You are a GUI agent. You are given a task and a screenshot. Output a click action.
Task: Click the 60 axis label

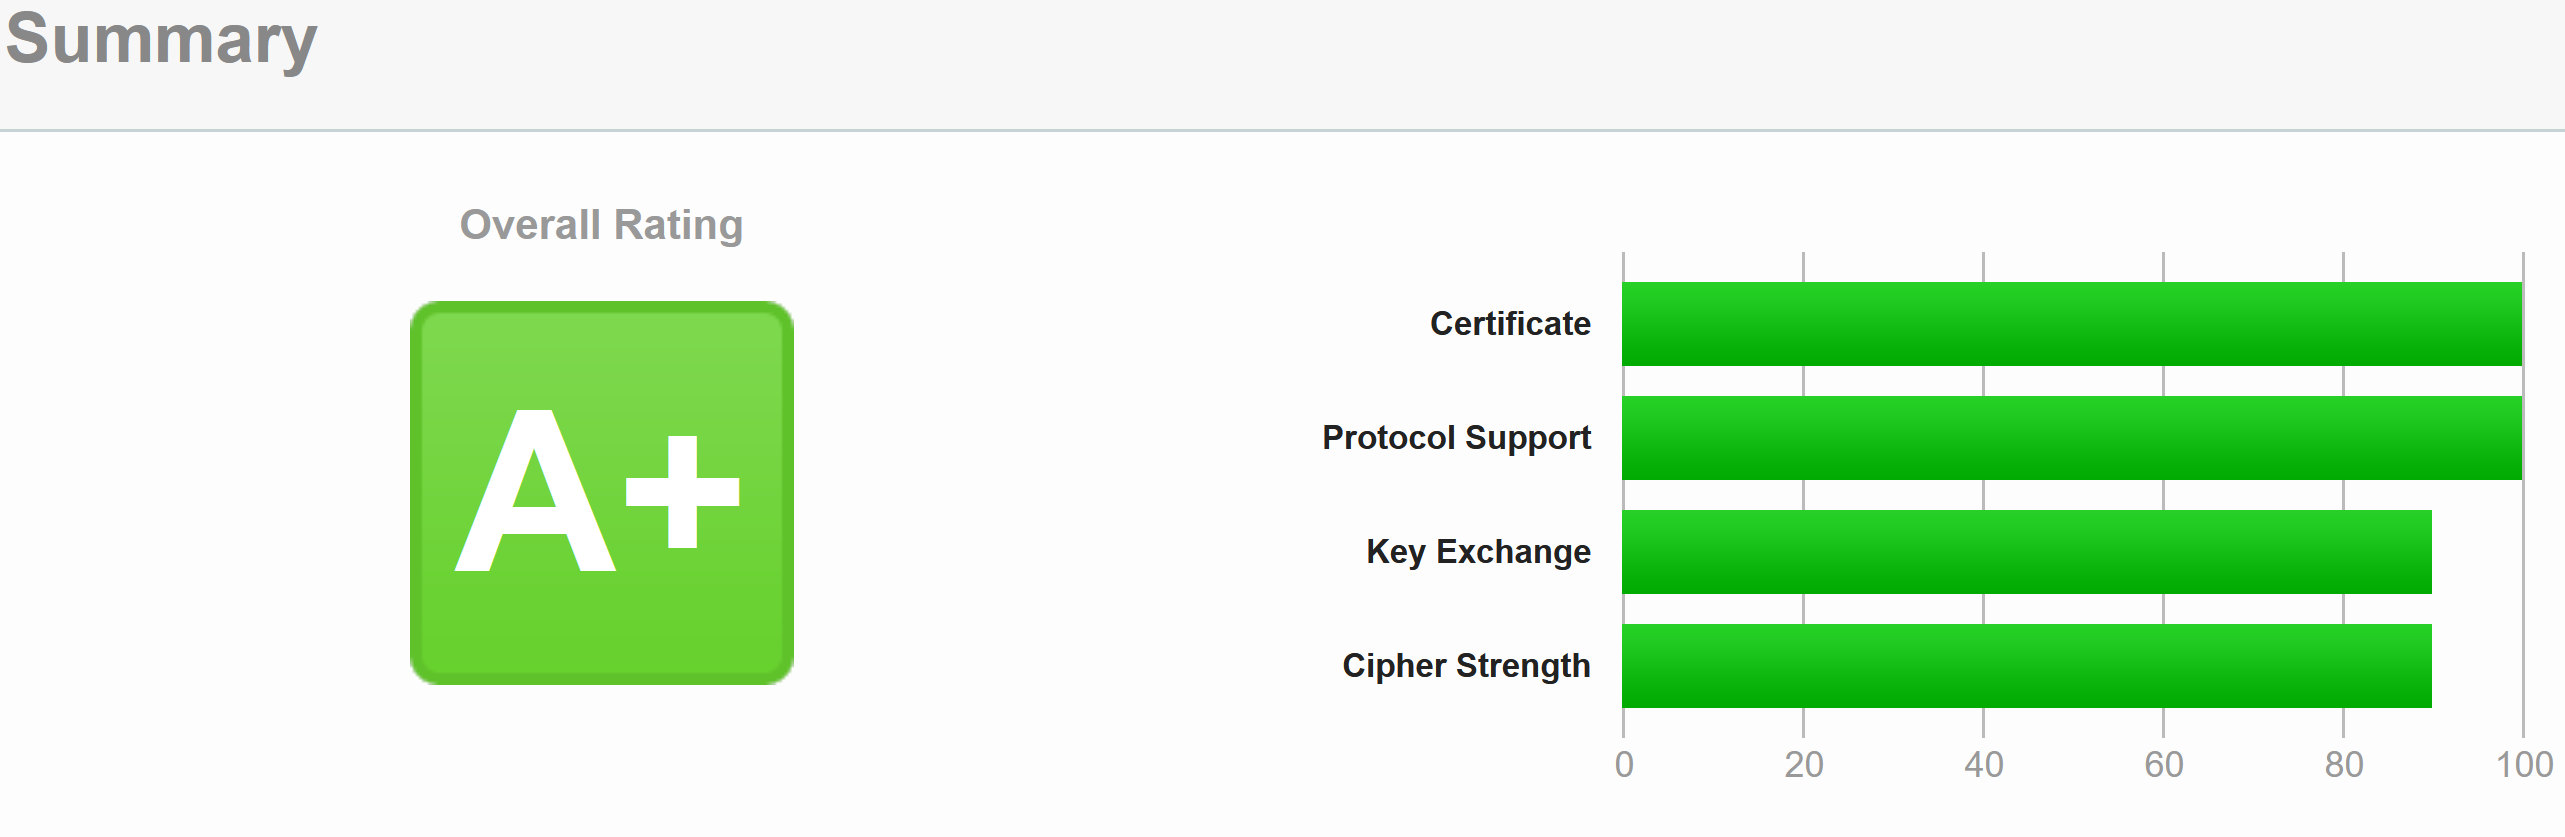(2164, 765)
